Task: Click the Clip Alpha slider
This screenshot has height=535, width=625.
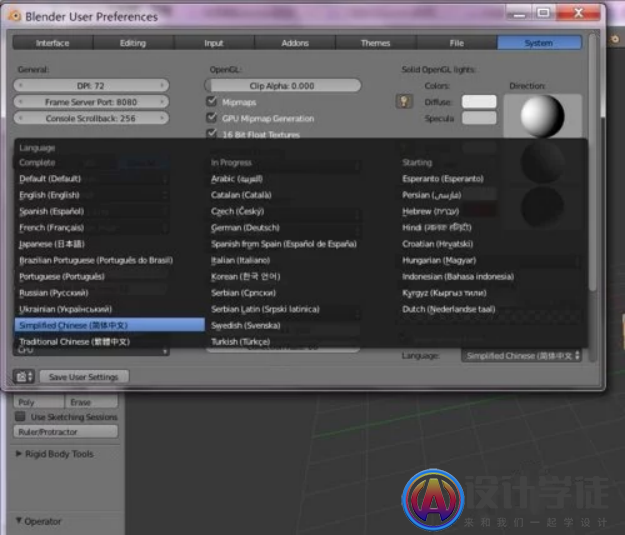Action: [283, 86]
